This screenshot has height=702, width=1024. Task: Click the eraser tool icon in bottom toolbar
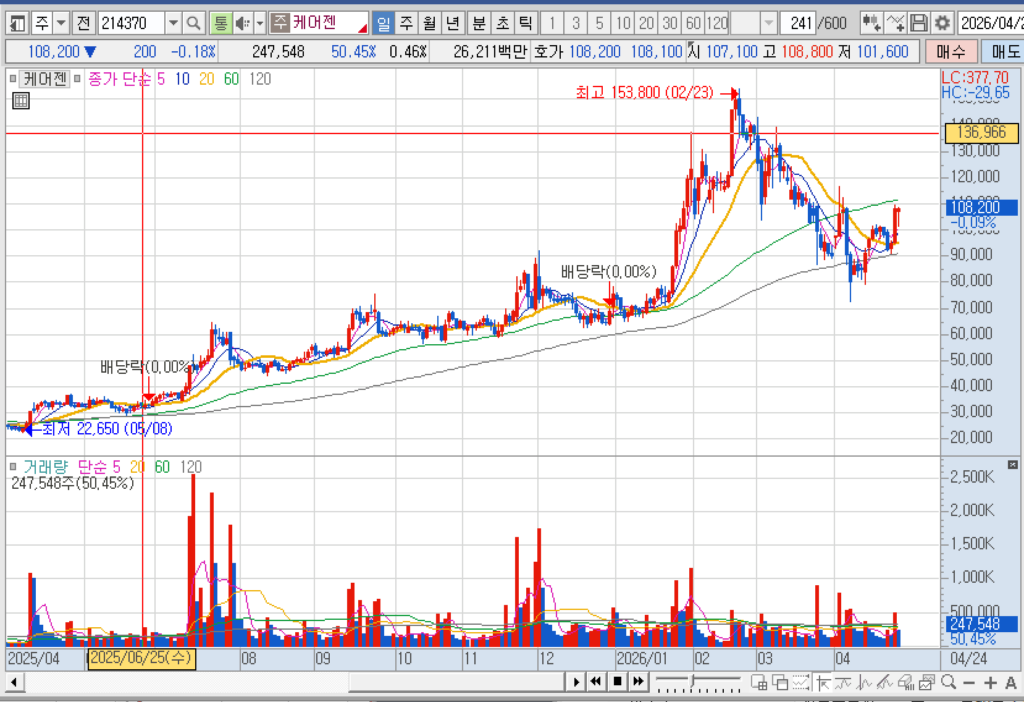click(906, 682)
